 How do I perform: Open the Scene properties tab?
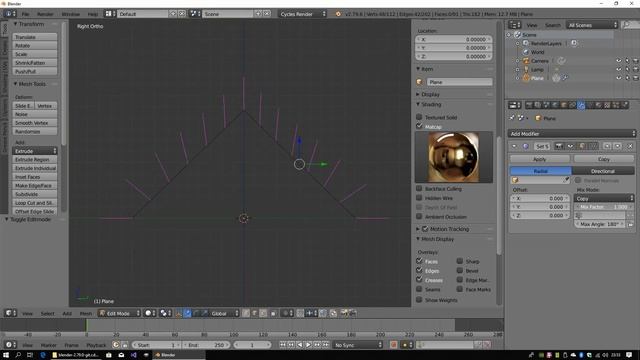546,105
